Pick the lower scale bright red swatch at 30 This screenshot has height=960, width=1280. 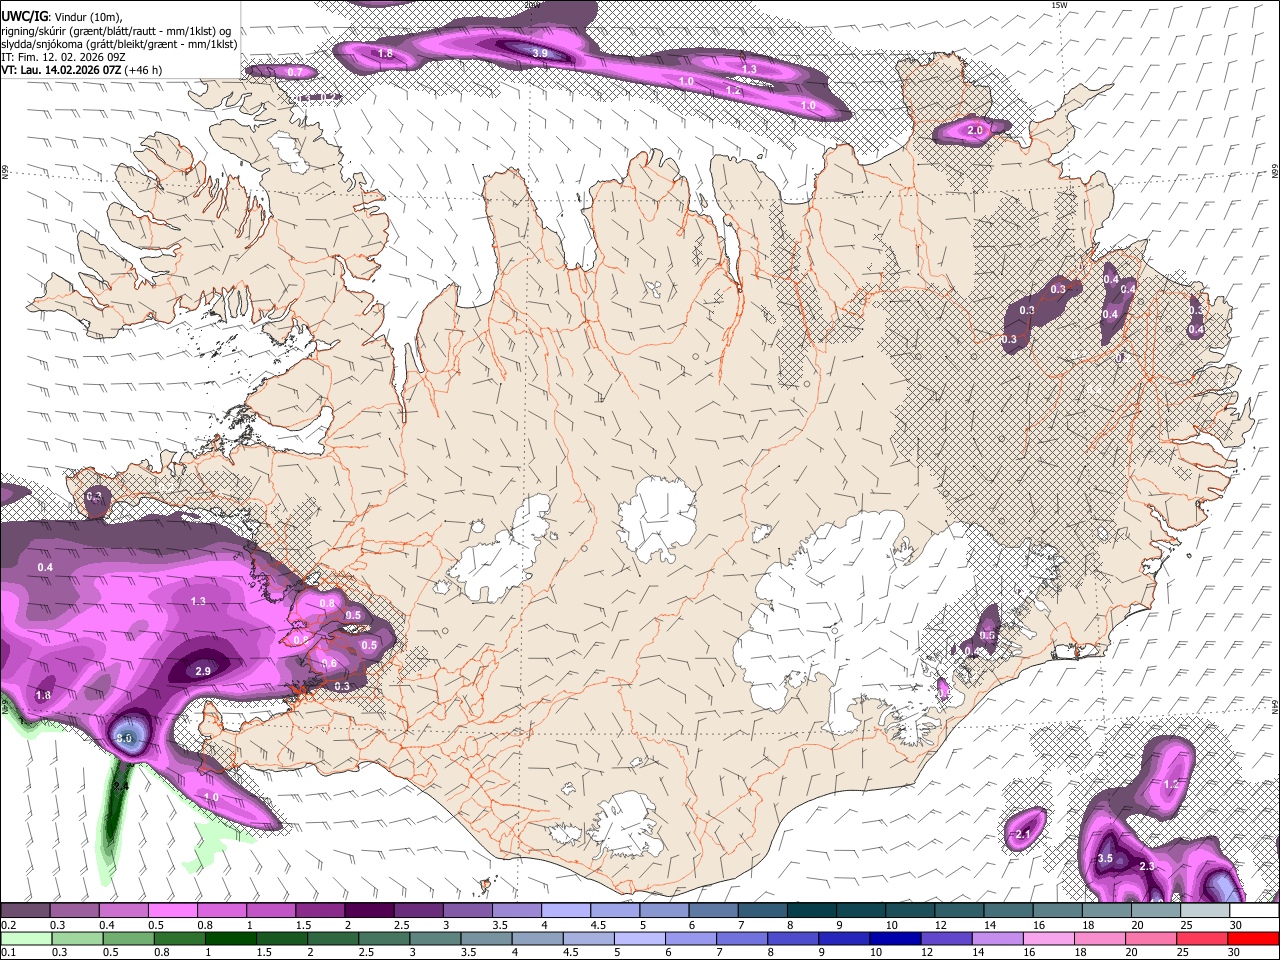[x=1253, y=938]
